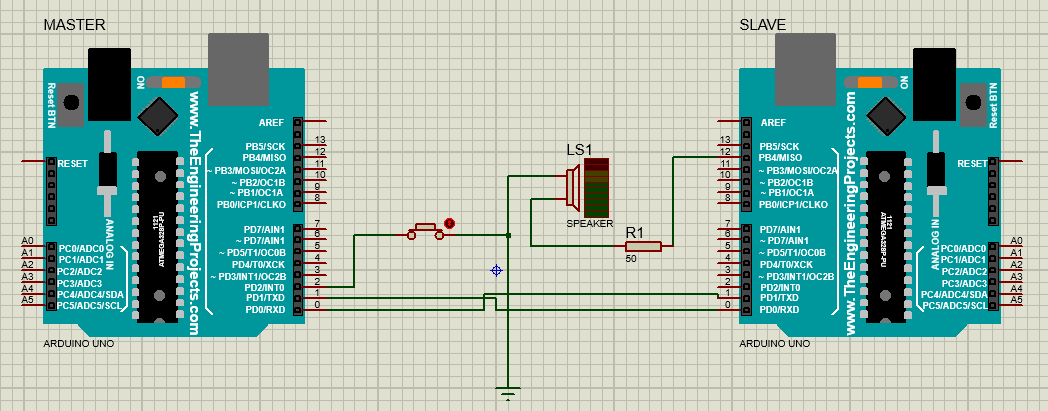Image resolution: width=1048 pixels, height=411 pixels.
Task: Select the SLAVE label text
Action: click(763, 25)
